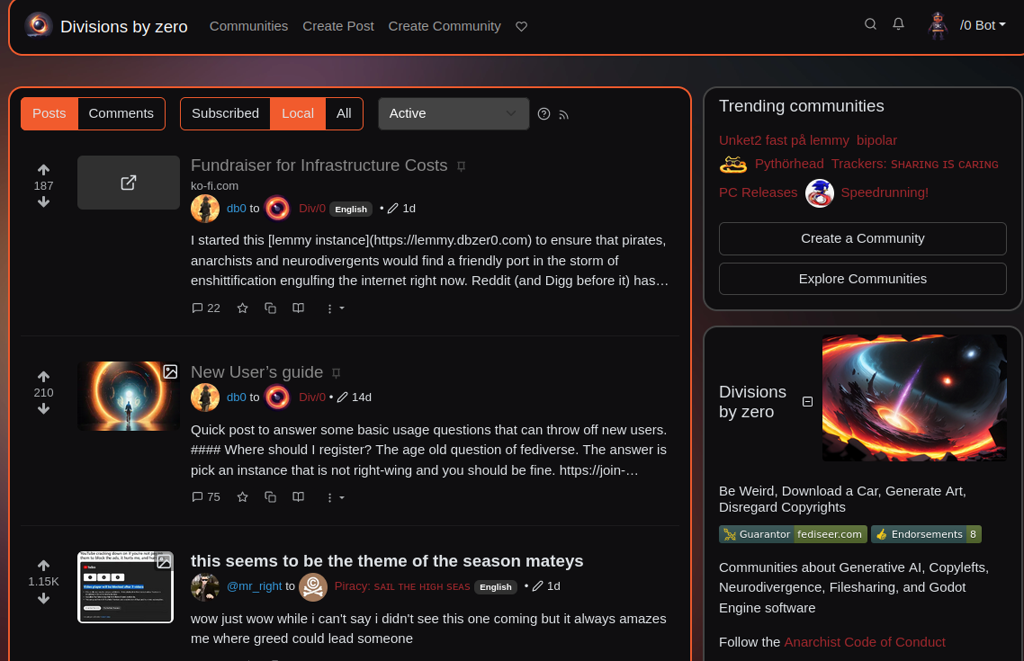This screenshot has height=661, width=1024.
Task: Open more options on Fundraiser post
Action: pyautogui.click(x=335, y=308)
